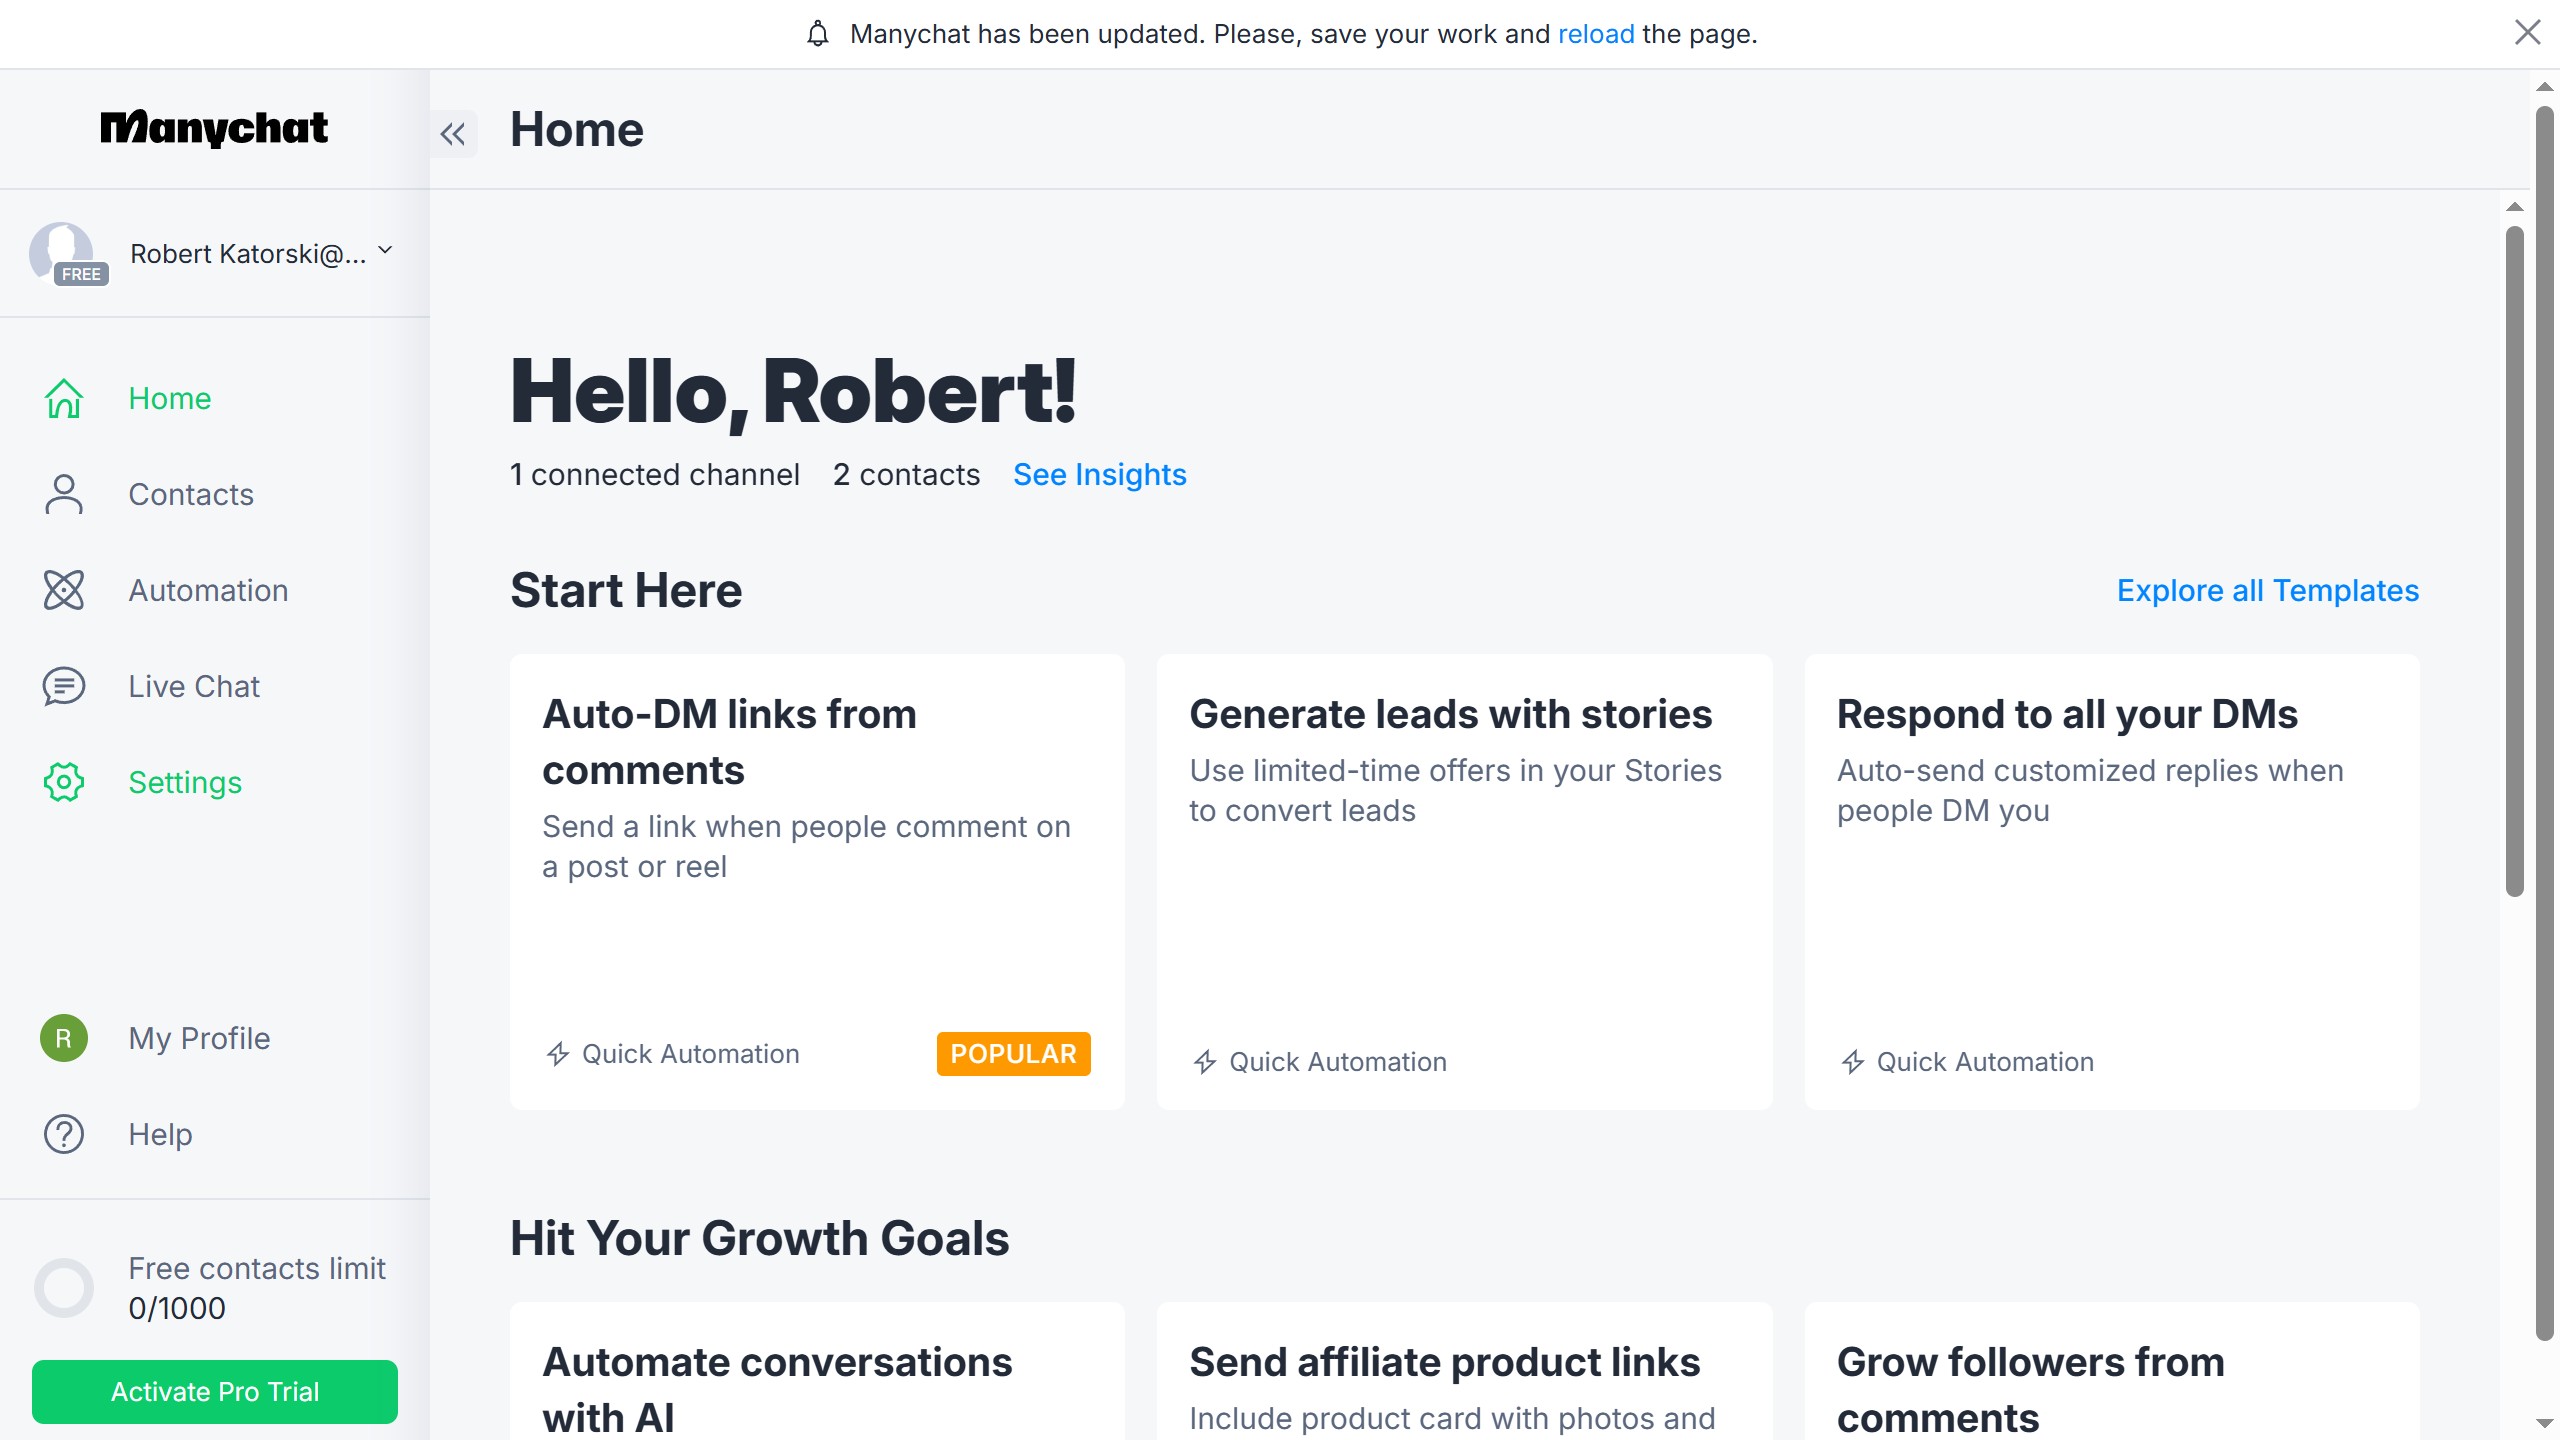Click the green R profile avatar
This screenshot has height=1440, width=2560.
(x=64, y=1038)
